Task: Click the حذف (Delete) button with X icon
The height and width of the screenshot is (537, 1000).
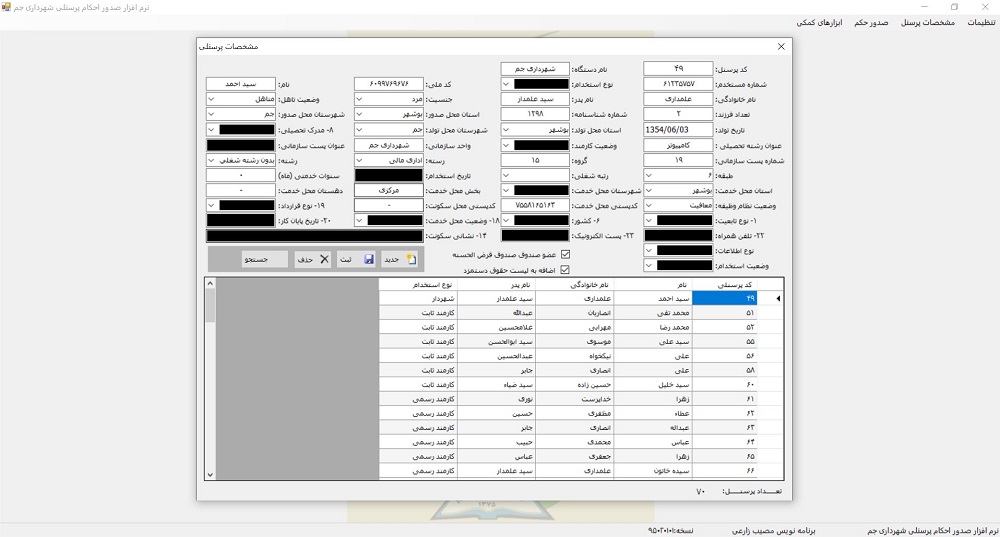Action: pos(311,259)
